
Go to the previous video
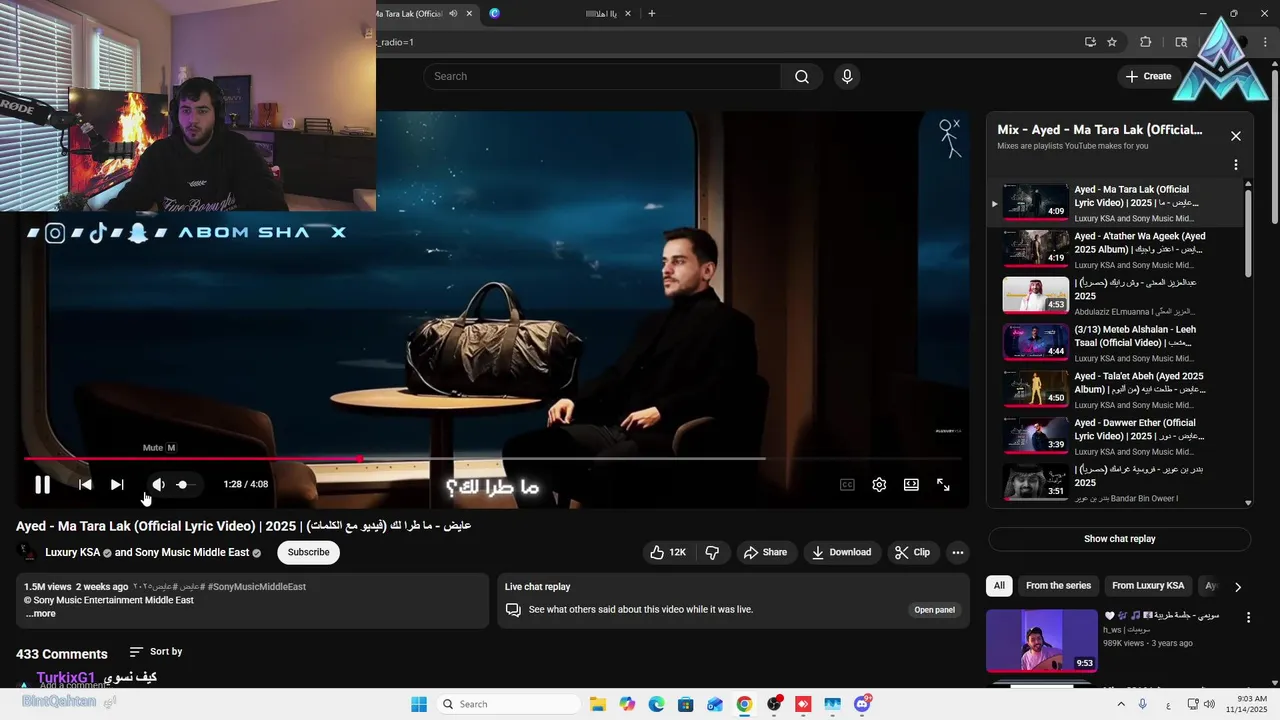(x=85, y=485)
